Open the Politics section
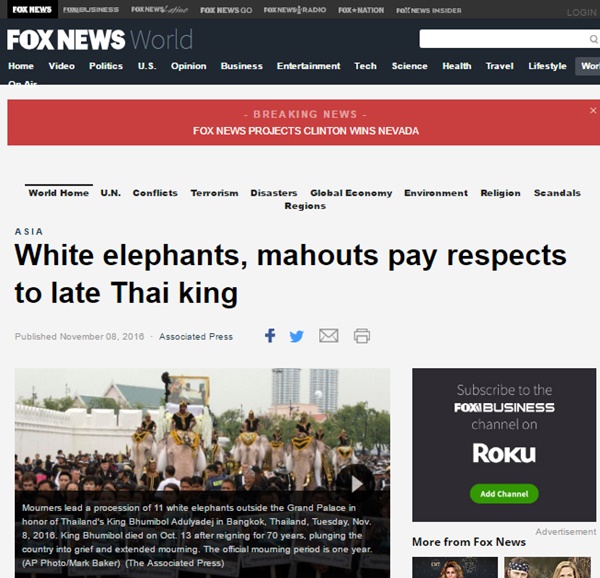 [106, 66]
